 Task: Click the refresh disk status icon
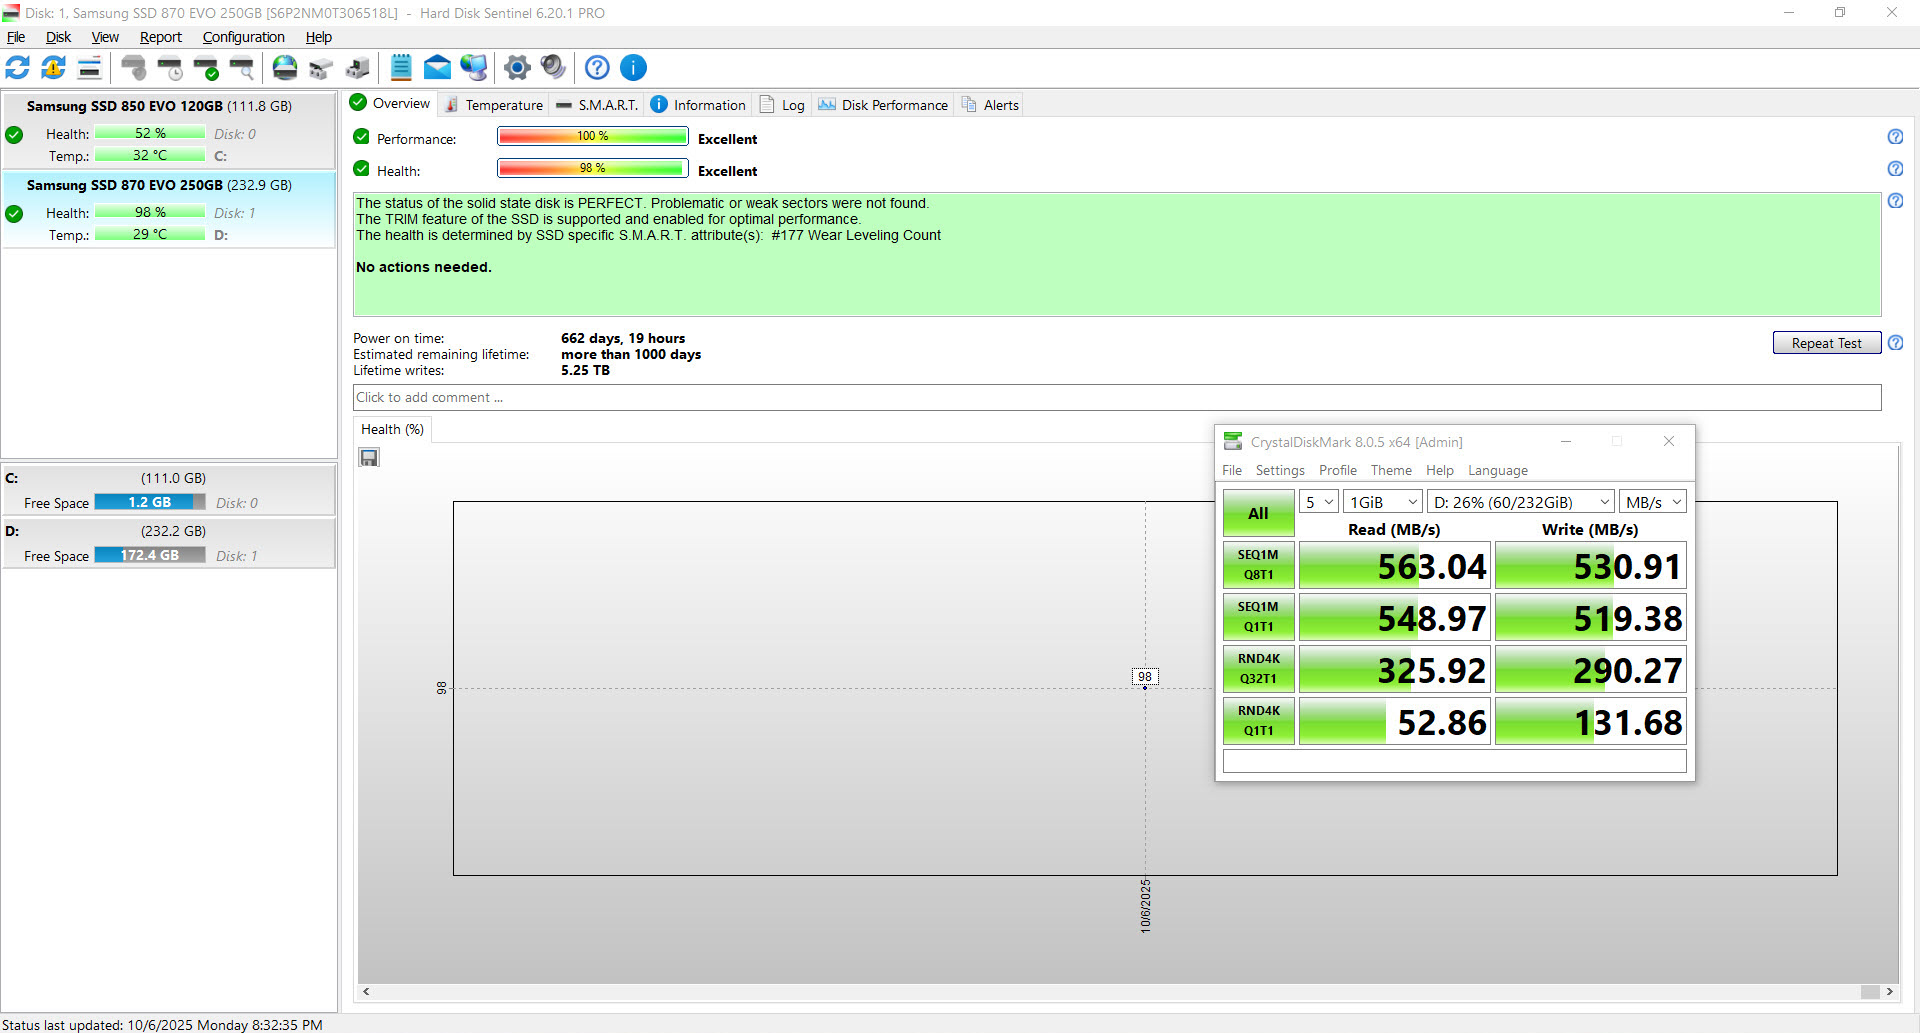coord(18,68)
